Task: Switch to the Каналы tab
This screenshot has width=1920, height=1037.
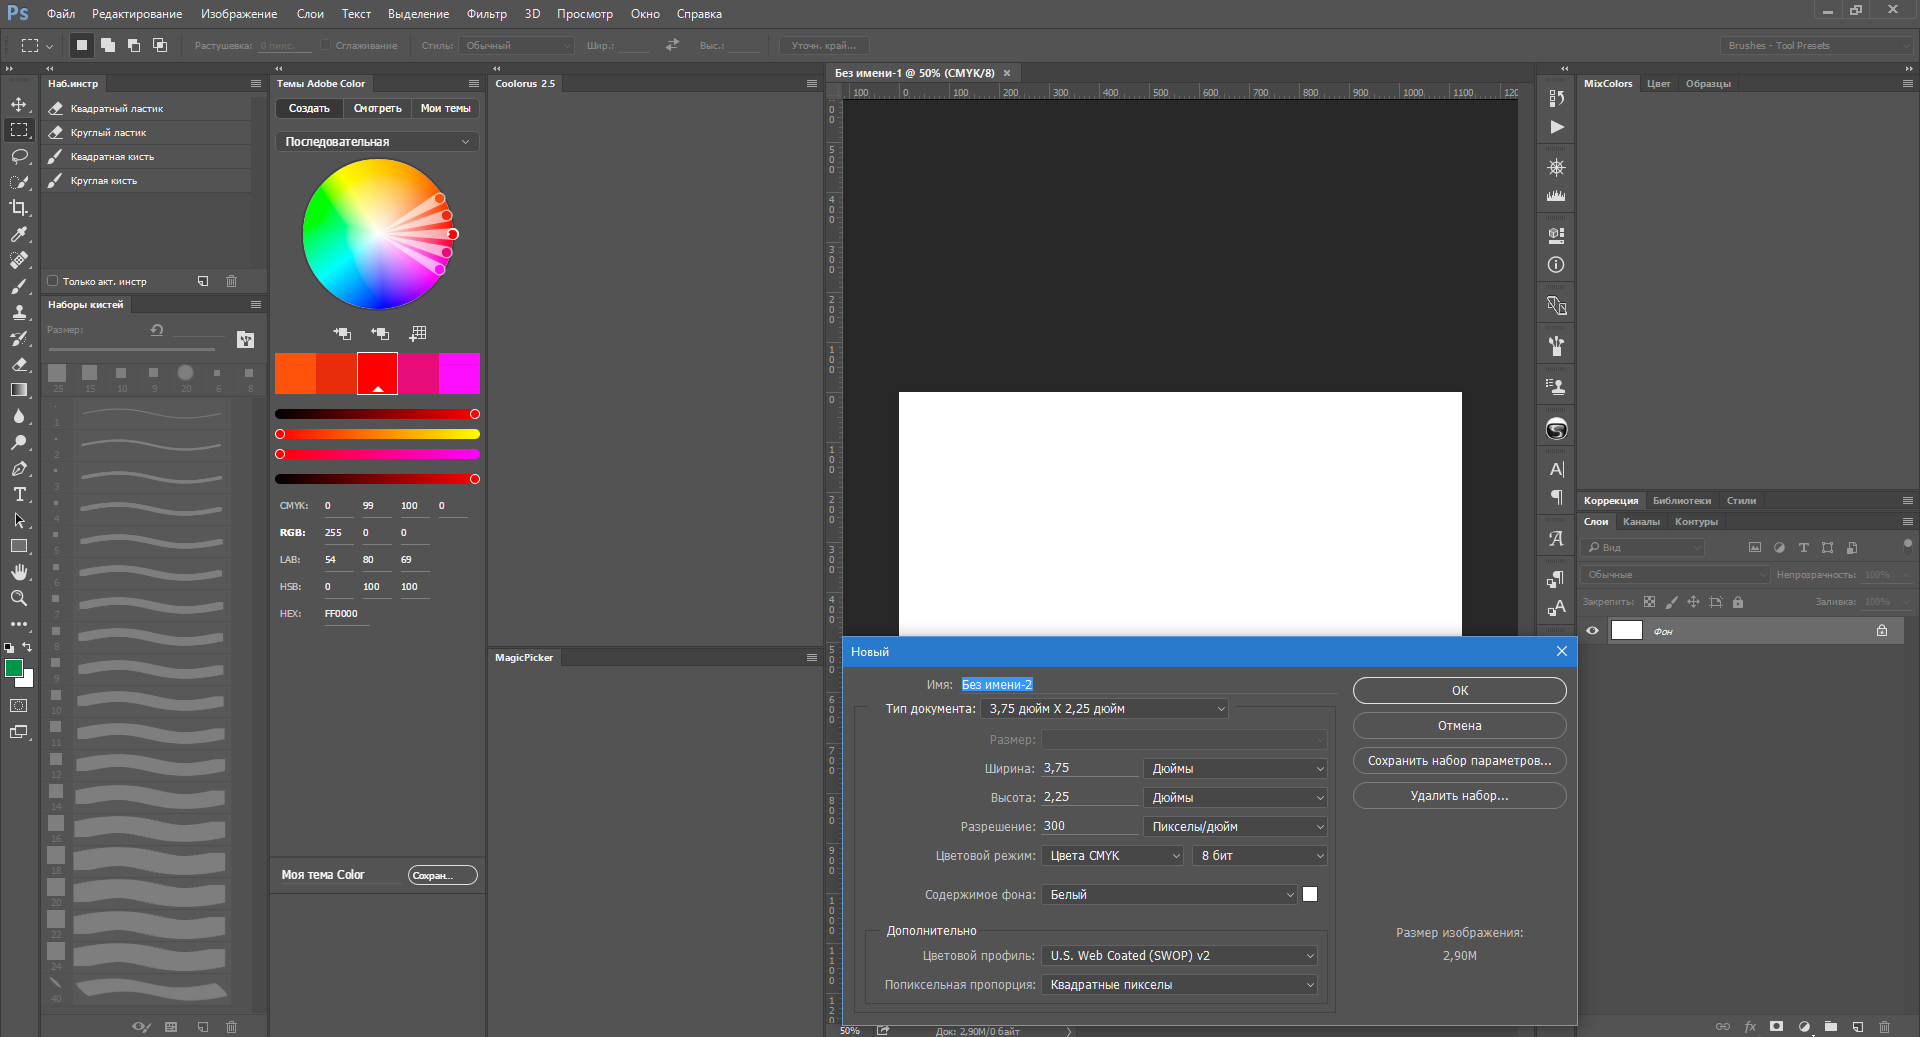Action: 1641,522
